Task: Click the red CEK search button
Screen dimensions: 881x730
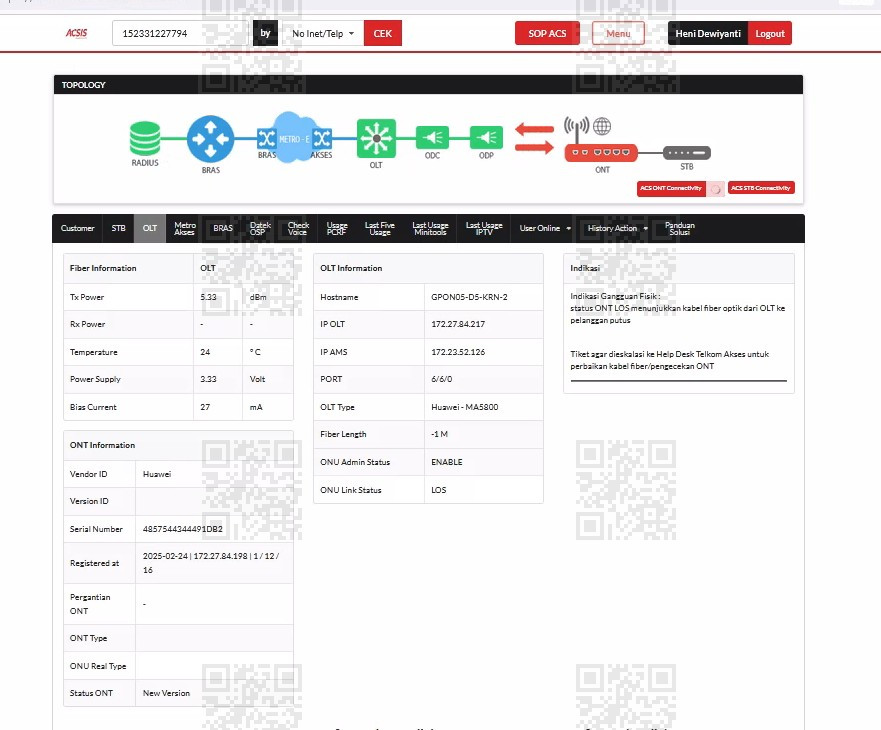Action: pos(383,33)
